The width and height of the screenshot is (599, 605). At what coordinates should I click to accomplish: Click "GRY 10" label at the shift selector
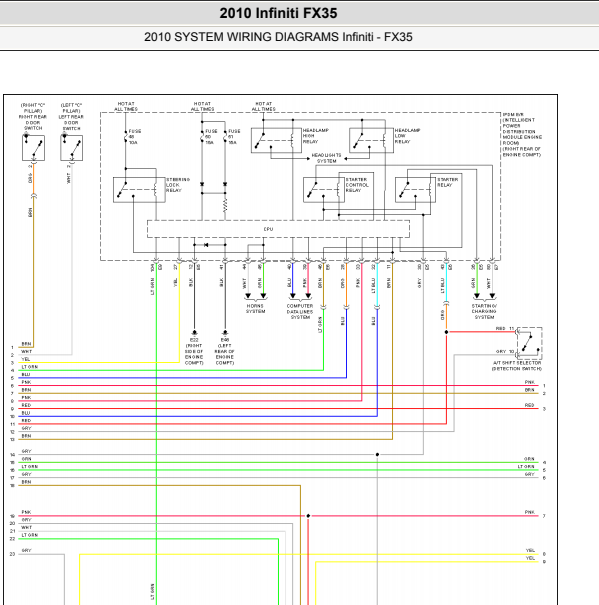point(505,352)
